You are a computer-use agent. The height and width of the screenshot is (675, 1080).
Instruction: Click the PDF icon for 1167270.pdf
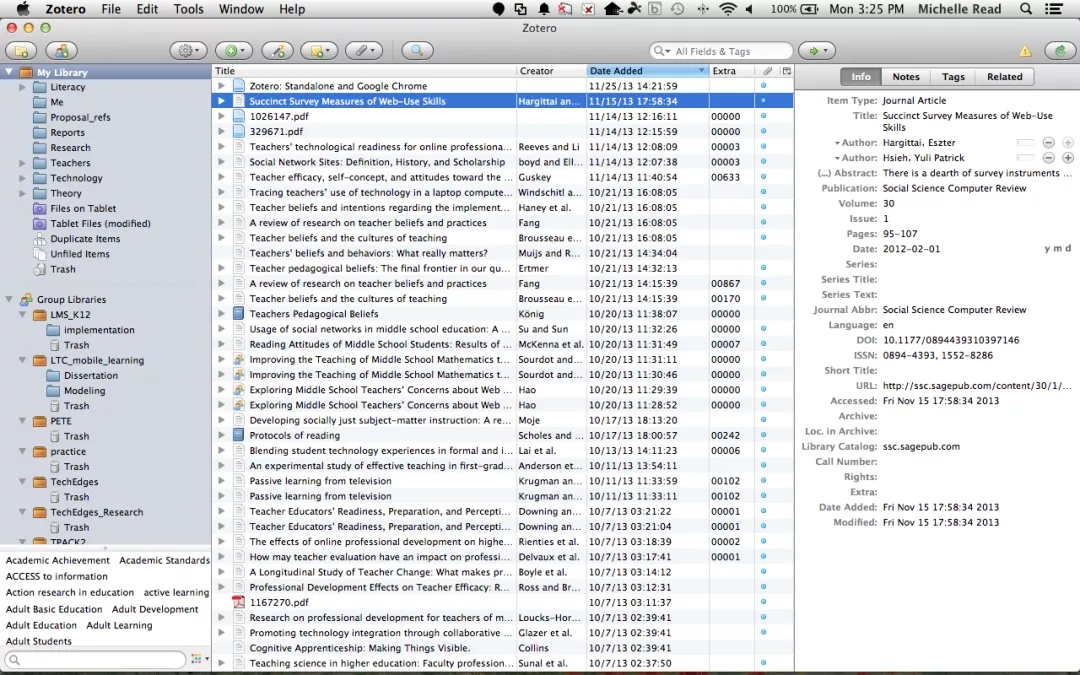(238, 603)
